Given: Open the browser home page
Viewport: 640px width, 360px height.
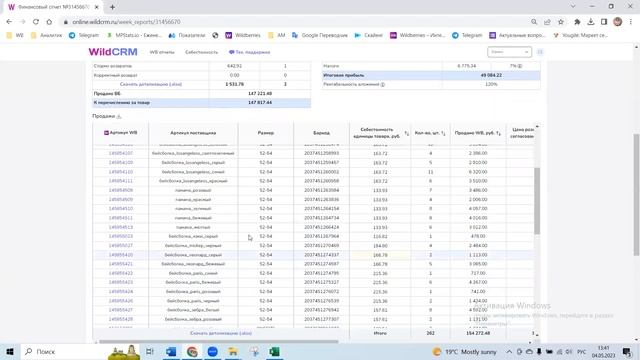Looking at the screenshot, I should pyautogui.click(x=49, y=22).
